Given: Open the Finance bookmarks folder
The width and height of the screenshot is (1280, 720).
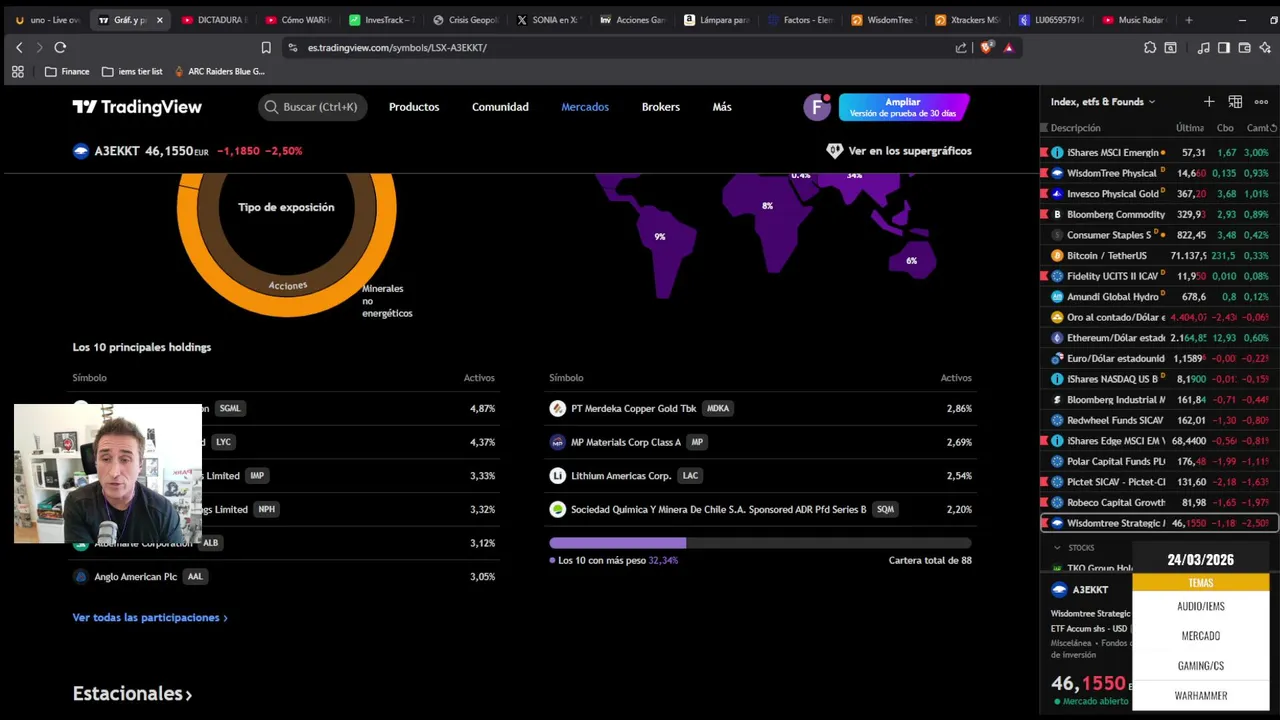Looking at the screenshot, I should (67, 71).
